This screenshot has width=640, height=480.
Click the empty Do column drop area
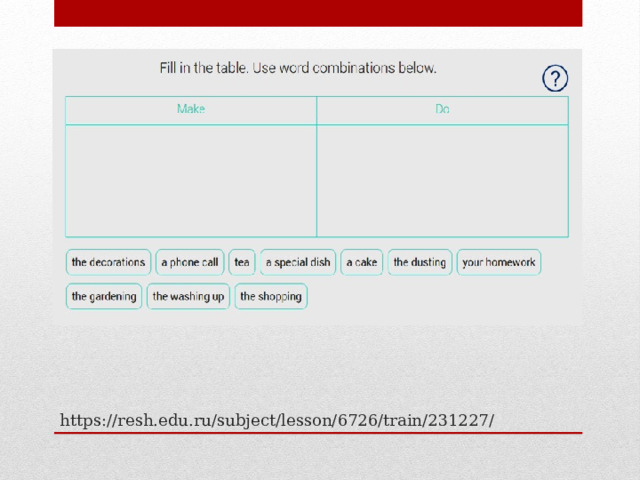[442, 181]
